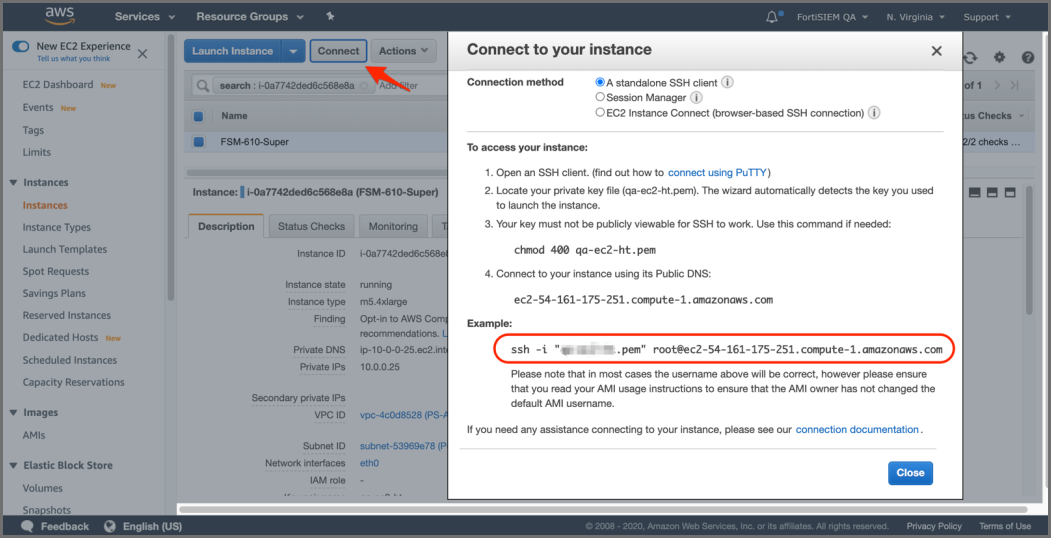Open the Resource Groups dropdown
Viewport: 1051px width, 538px height.
249,17
